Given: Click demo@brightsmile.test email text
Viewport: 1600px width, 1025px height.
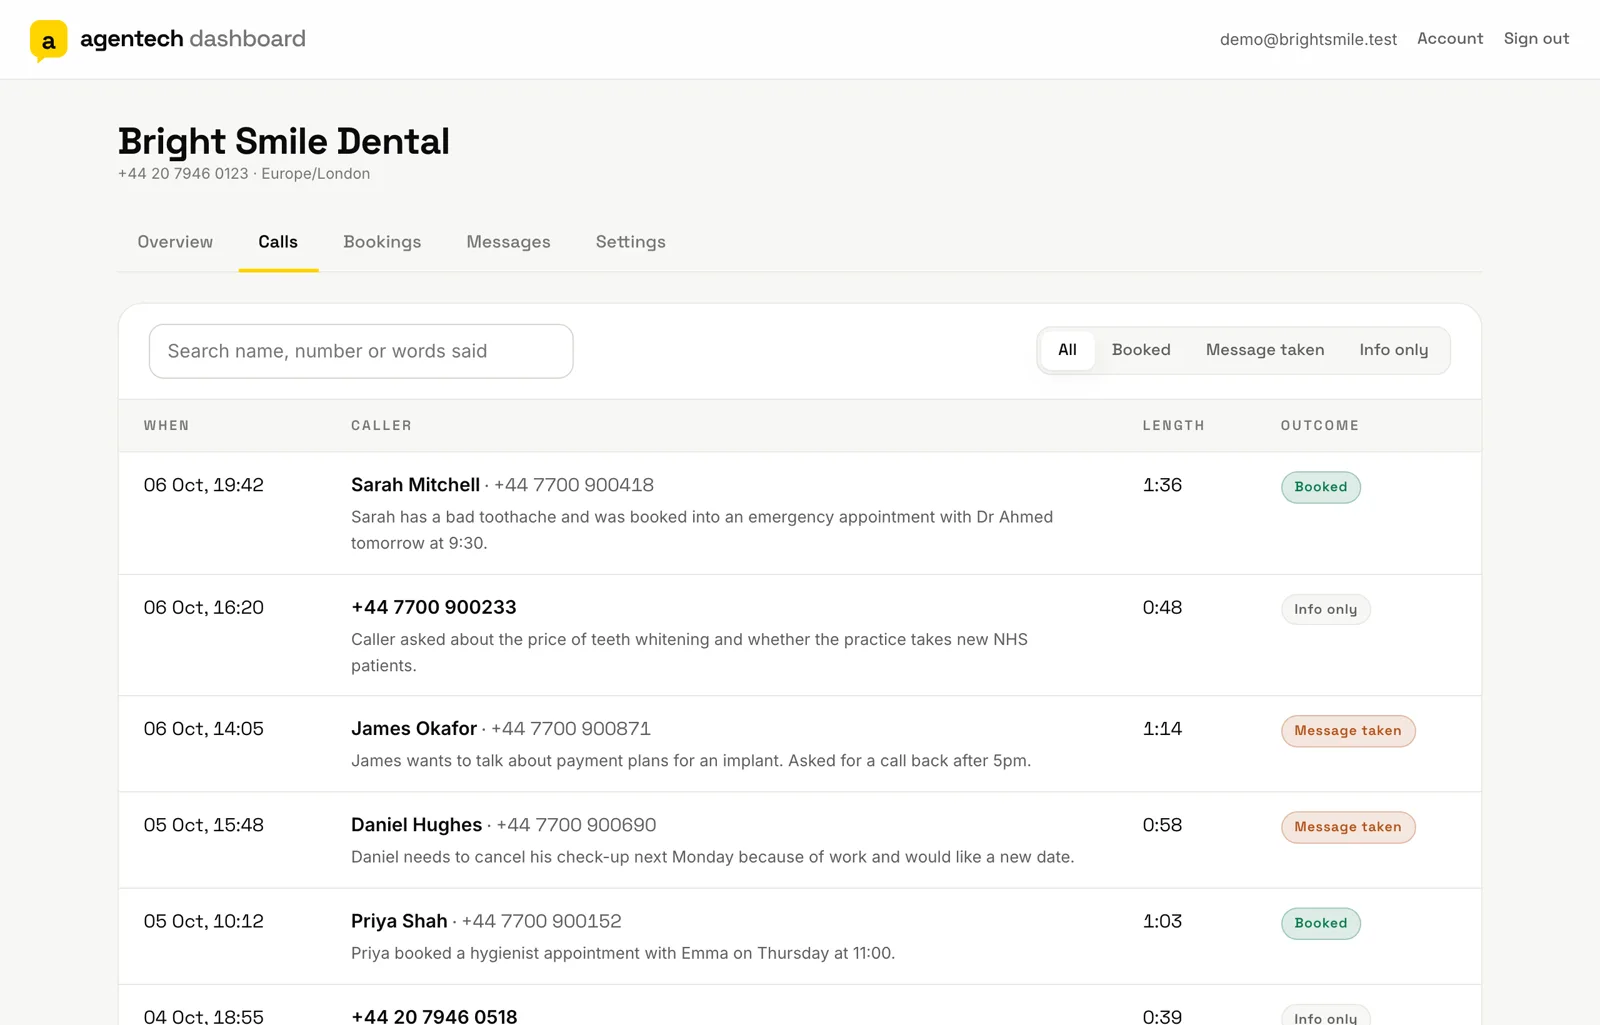Looking at the screenshot, I should (x=1308, y=39).
